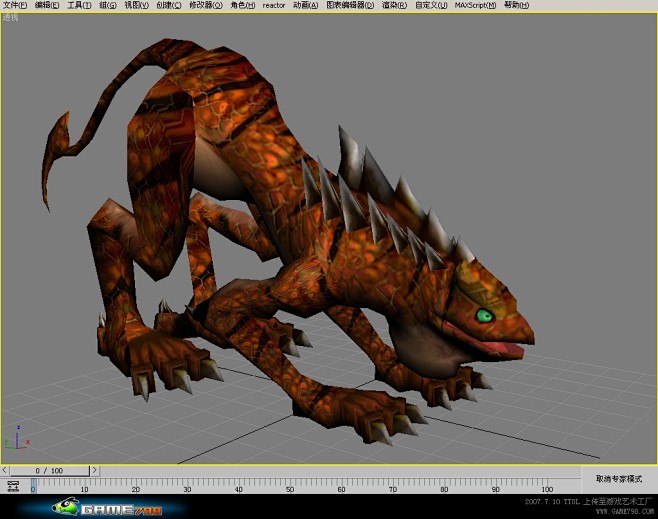The height and width of the screenshot is (519, 658).
Task: Jump to frame 30 on the track bar
Action: (188, 489)
